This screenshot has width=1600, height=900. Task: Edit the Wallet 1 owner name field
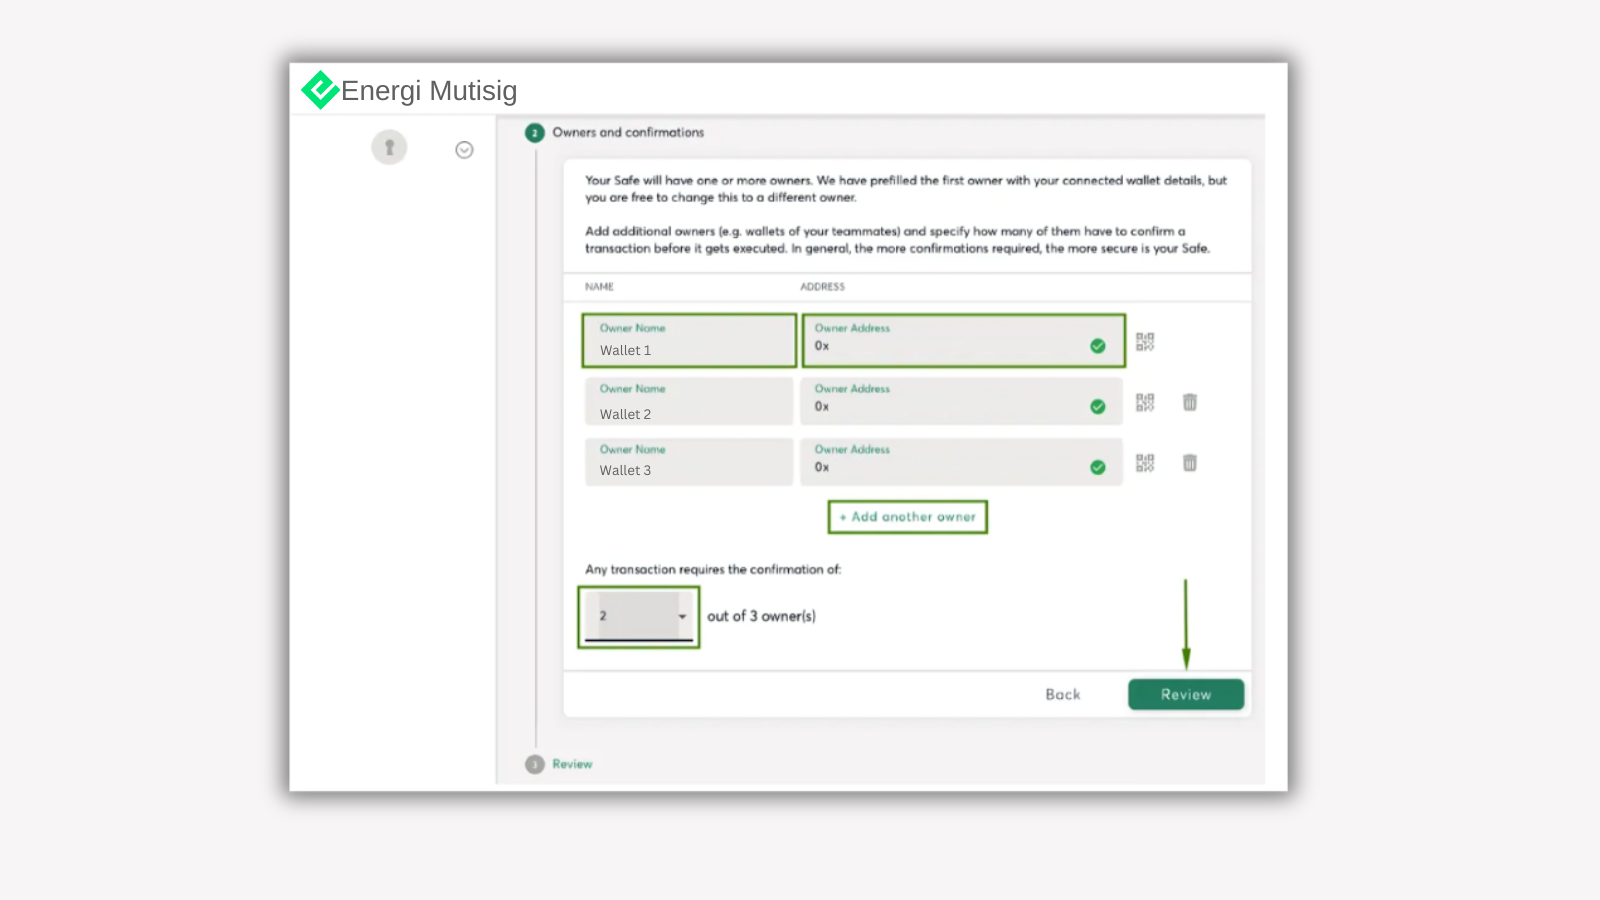coord(689,341)
